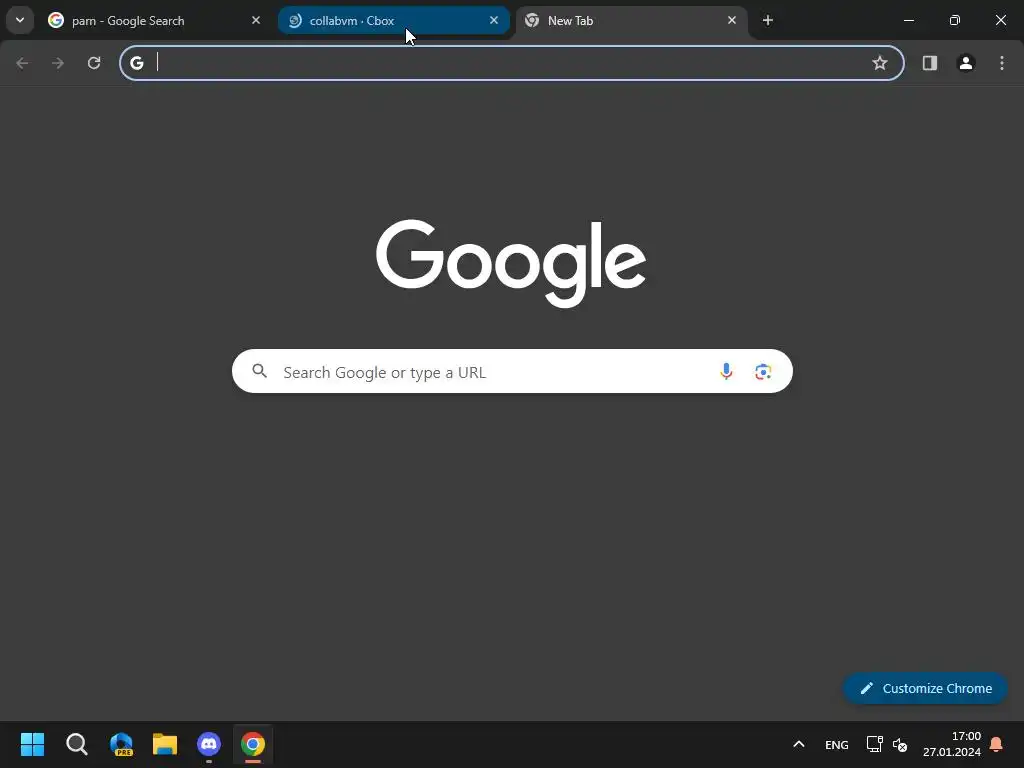This screenshot has height=768, width=1024.
Task: Reload the page
Action: [94, 63]
